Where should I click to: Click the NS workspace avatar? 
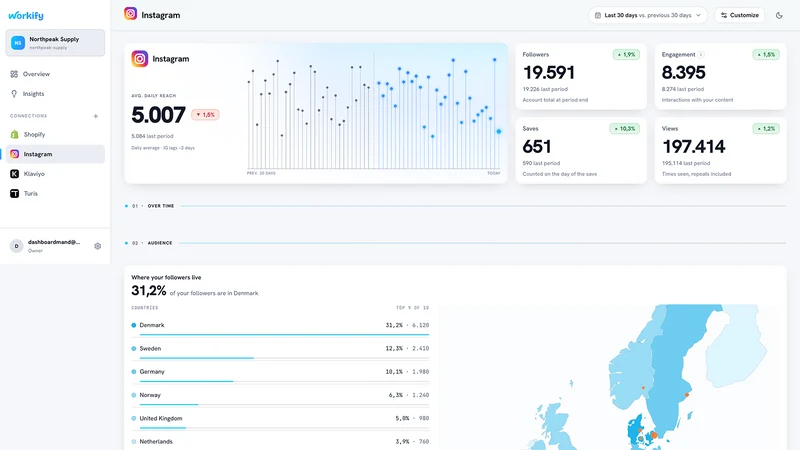[x=18, y=43]
